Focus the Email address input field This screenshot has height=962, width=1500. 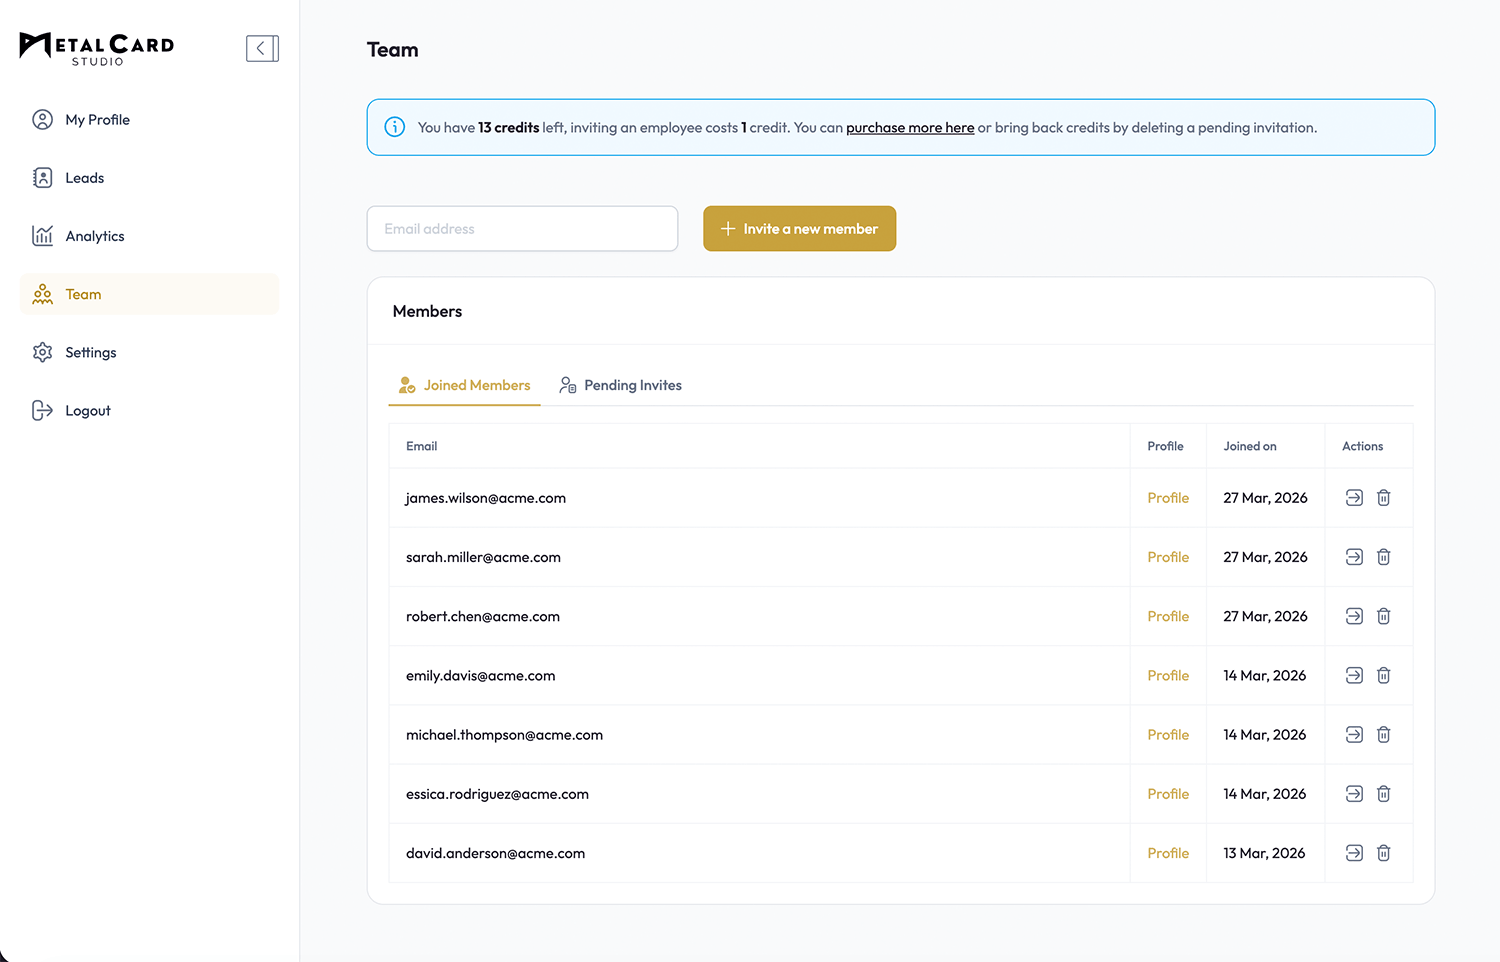(522, 229)
